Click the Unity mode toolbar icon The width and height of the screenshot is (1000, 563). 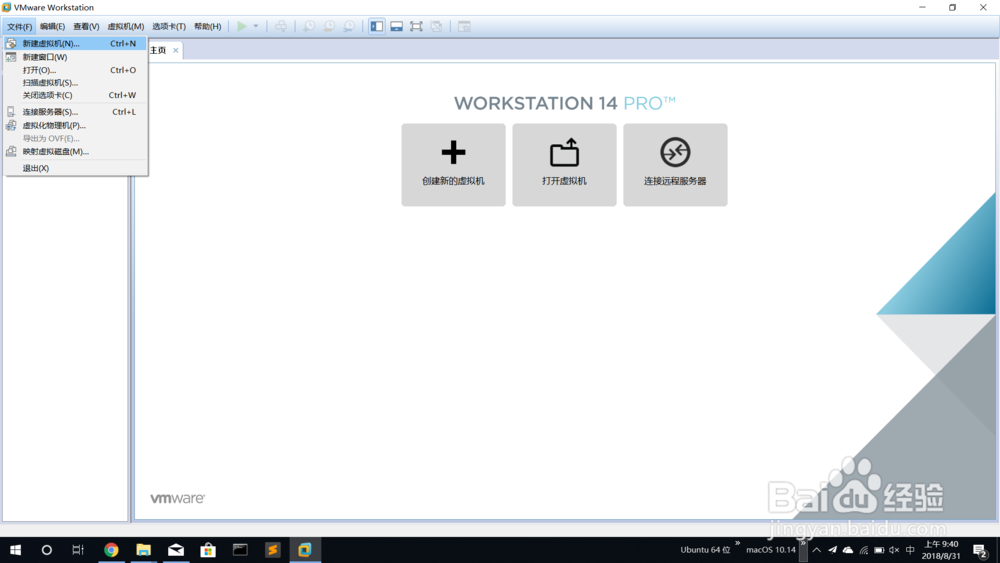pyautogui.click(x=436, y=26)
